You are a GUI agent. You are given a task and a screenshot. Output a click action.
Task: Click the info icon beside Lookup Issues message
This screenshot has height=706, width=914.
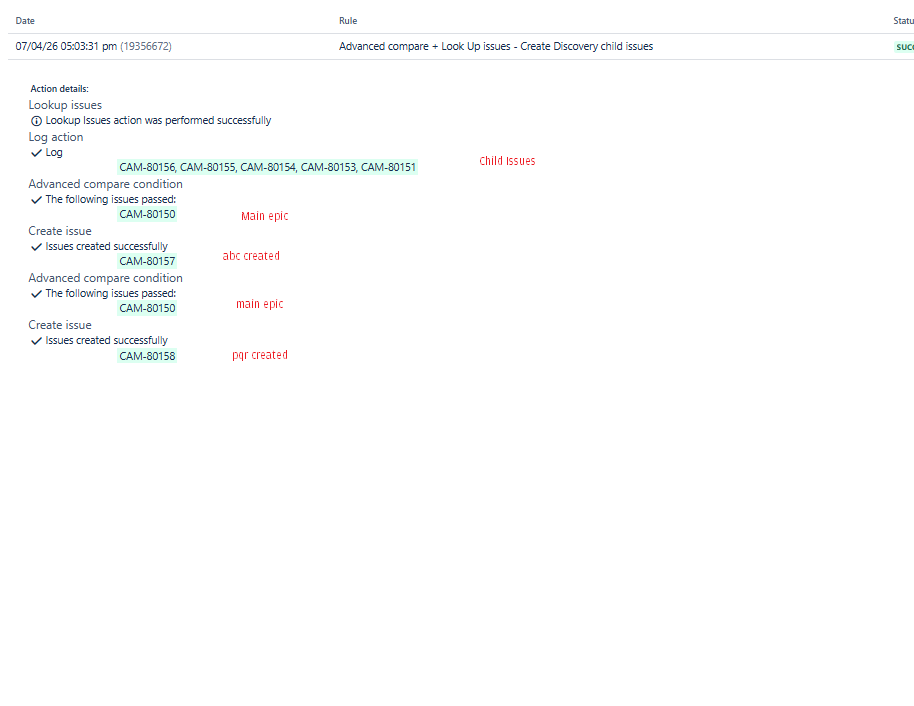tap(36, 120)
